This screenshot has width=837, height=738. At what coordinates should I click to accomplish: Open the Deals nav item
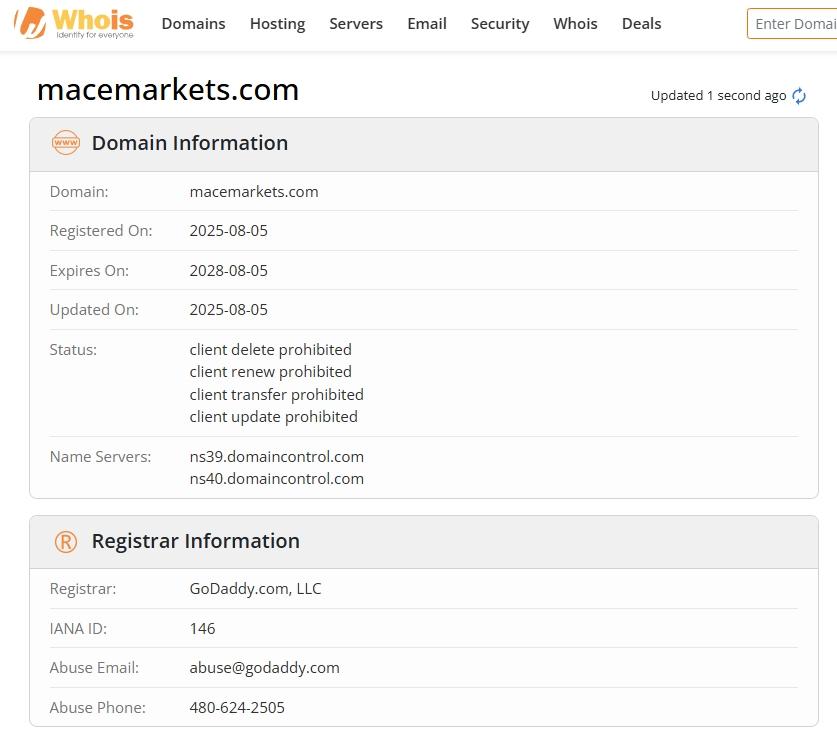[642, 23]
